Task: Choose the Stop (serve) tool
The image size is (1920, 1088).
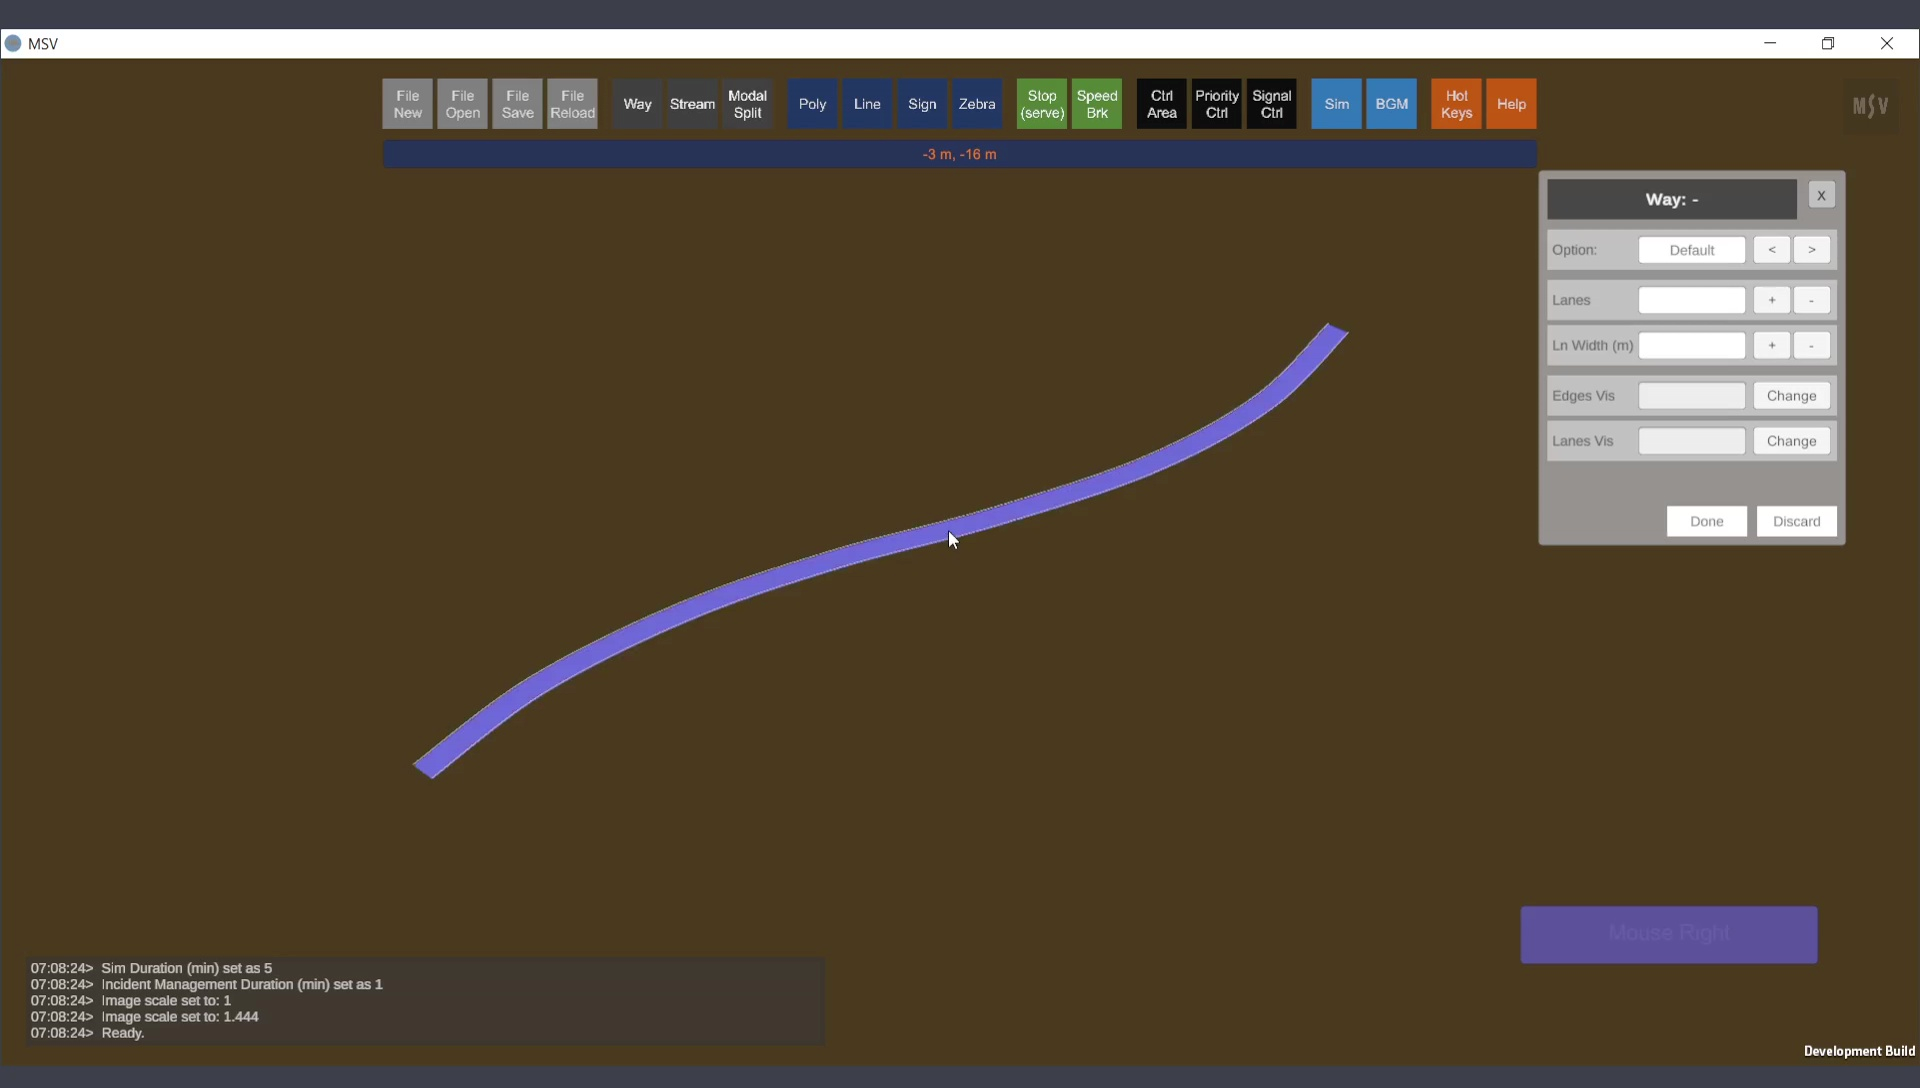Action: [1041, 104]
